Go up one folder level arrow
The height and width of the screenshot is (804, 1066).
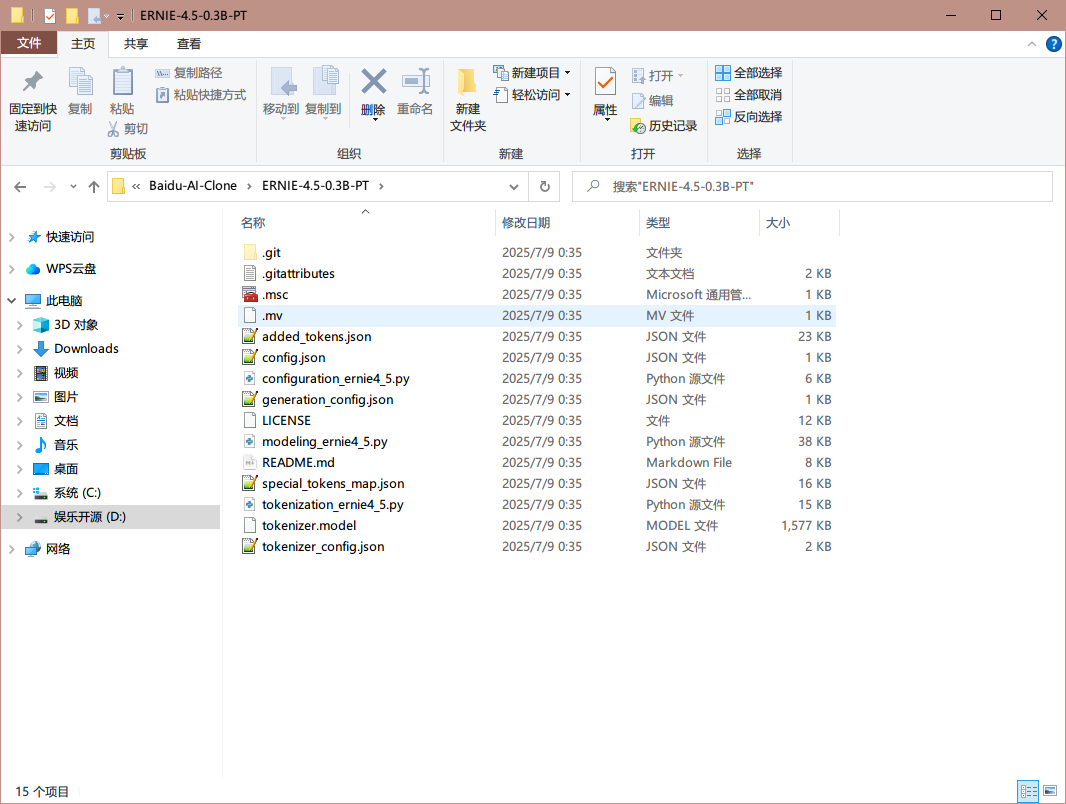pos(94,186)
